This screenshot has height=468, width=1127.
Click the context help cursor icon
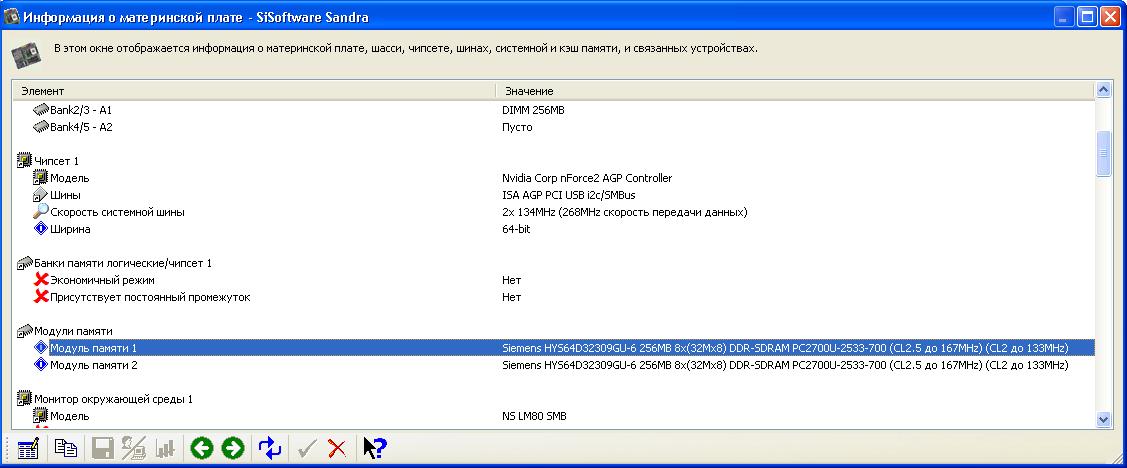pos(374,449)
